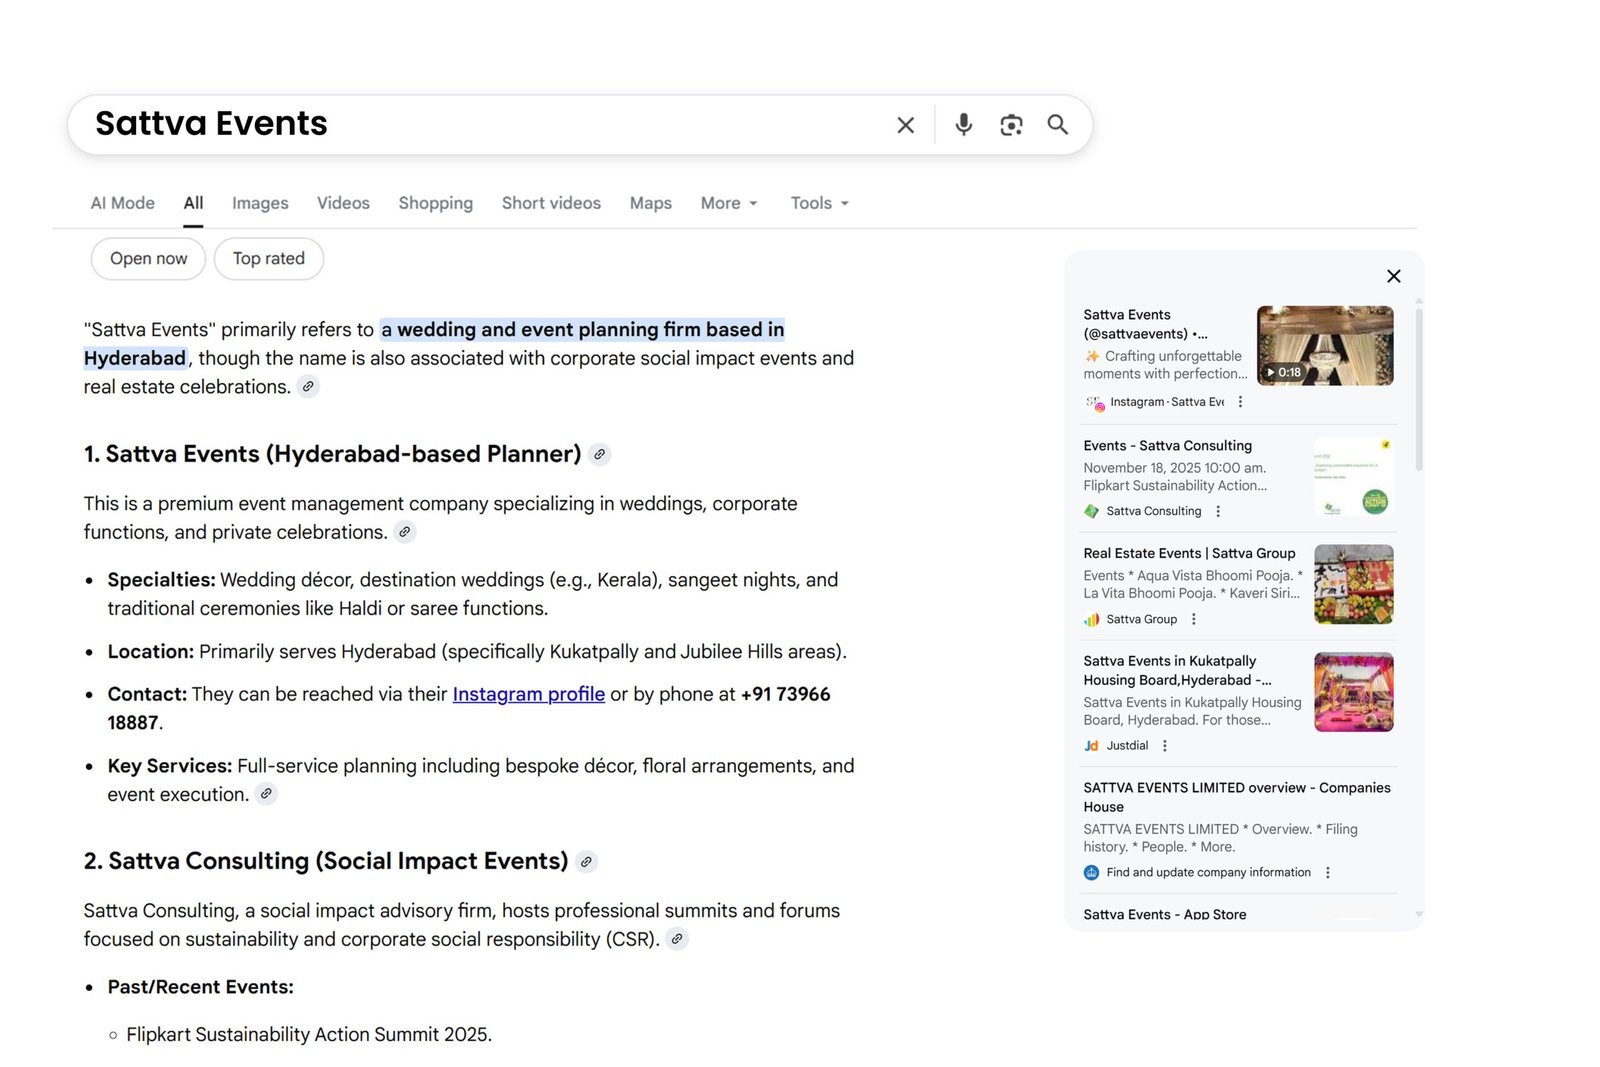Clear the search query with the X icon
This screenshot has height=1067, width=1600.
(905, 124)
